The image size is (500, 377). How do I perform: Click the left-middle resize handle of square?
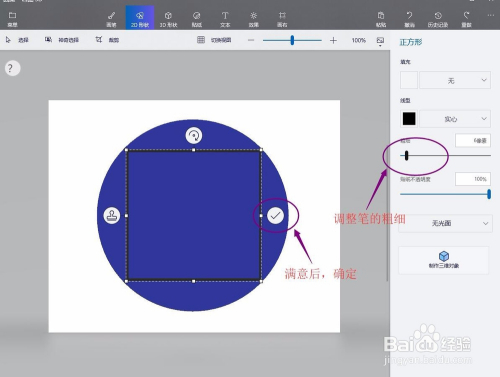(126, 216)
